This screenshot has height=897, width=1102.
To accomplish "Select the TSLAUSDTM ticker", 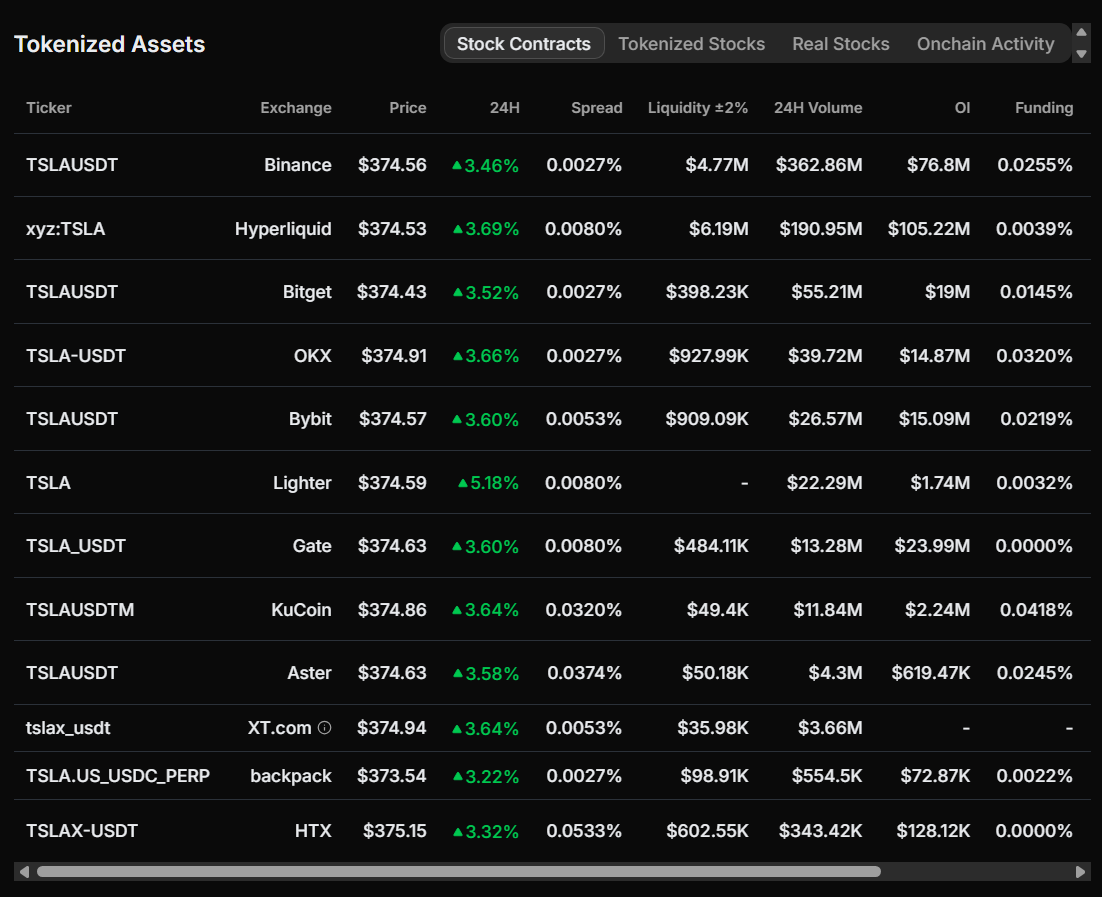I will [80, 609].
